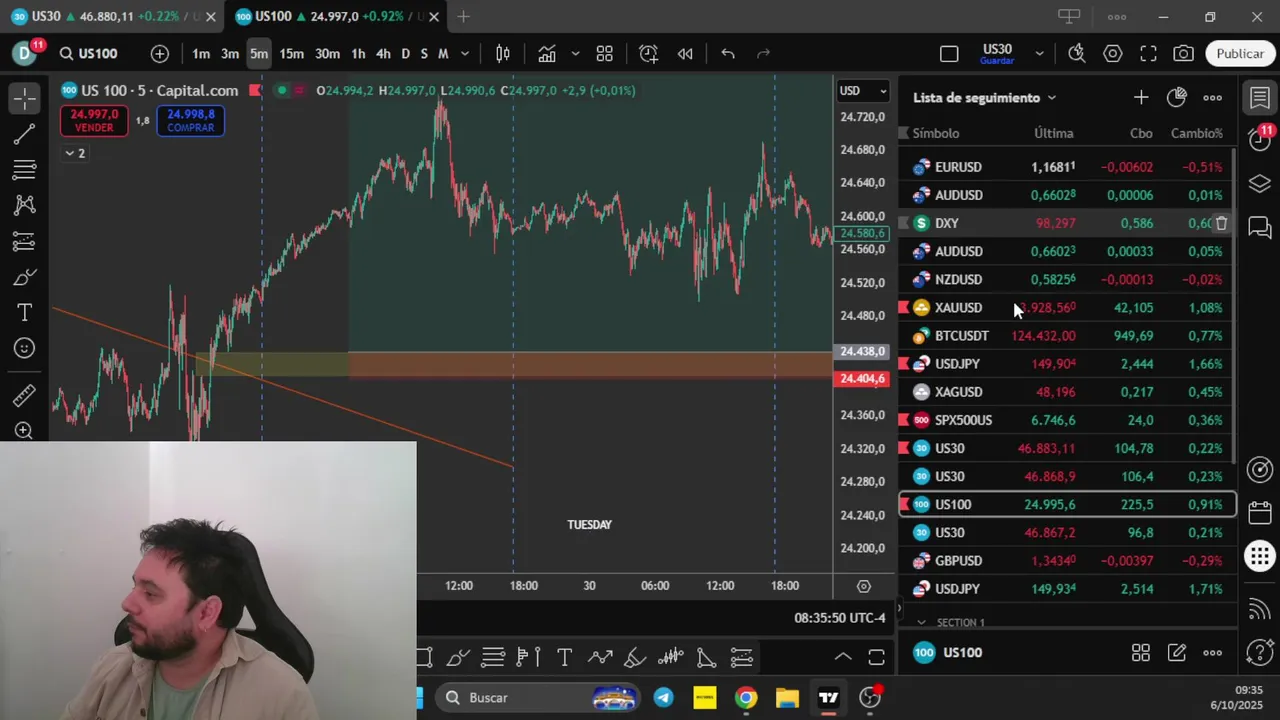Select GBPUSD in the watchlist

1067,561
